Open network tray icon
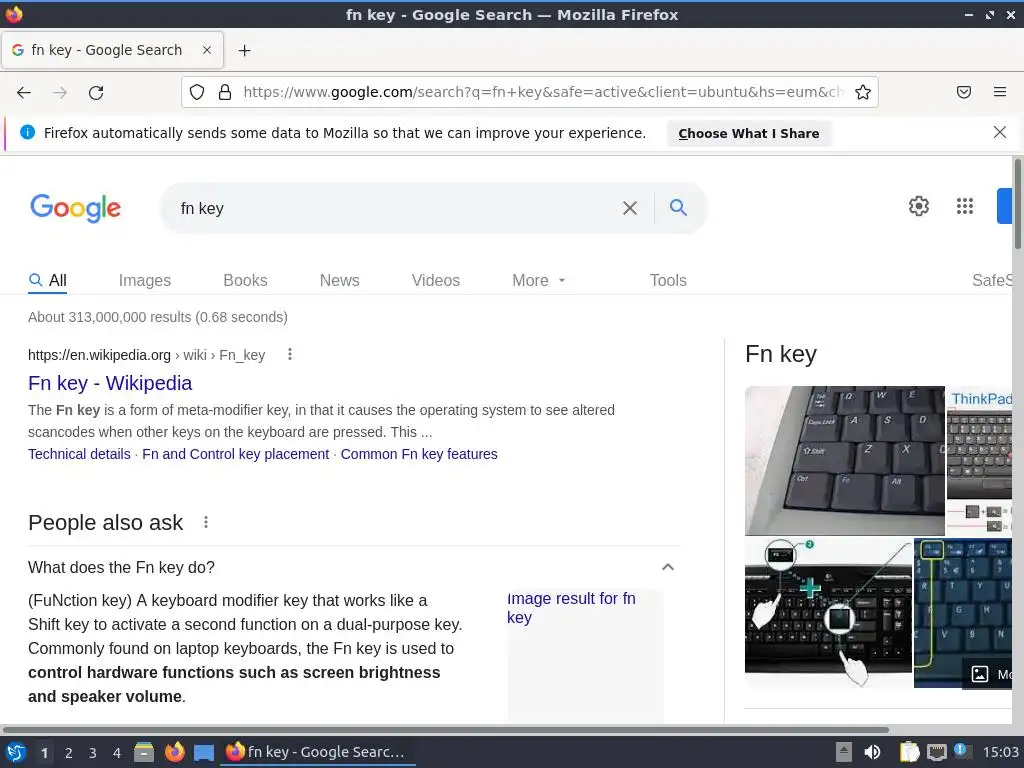 click(936, 752)
